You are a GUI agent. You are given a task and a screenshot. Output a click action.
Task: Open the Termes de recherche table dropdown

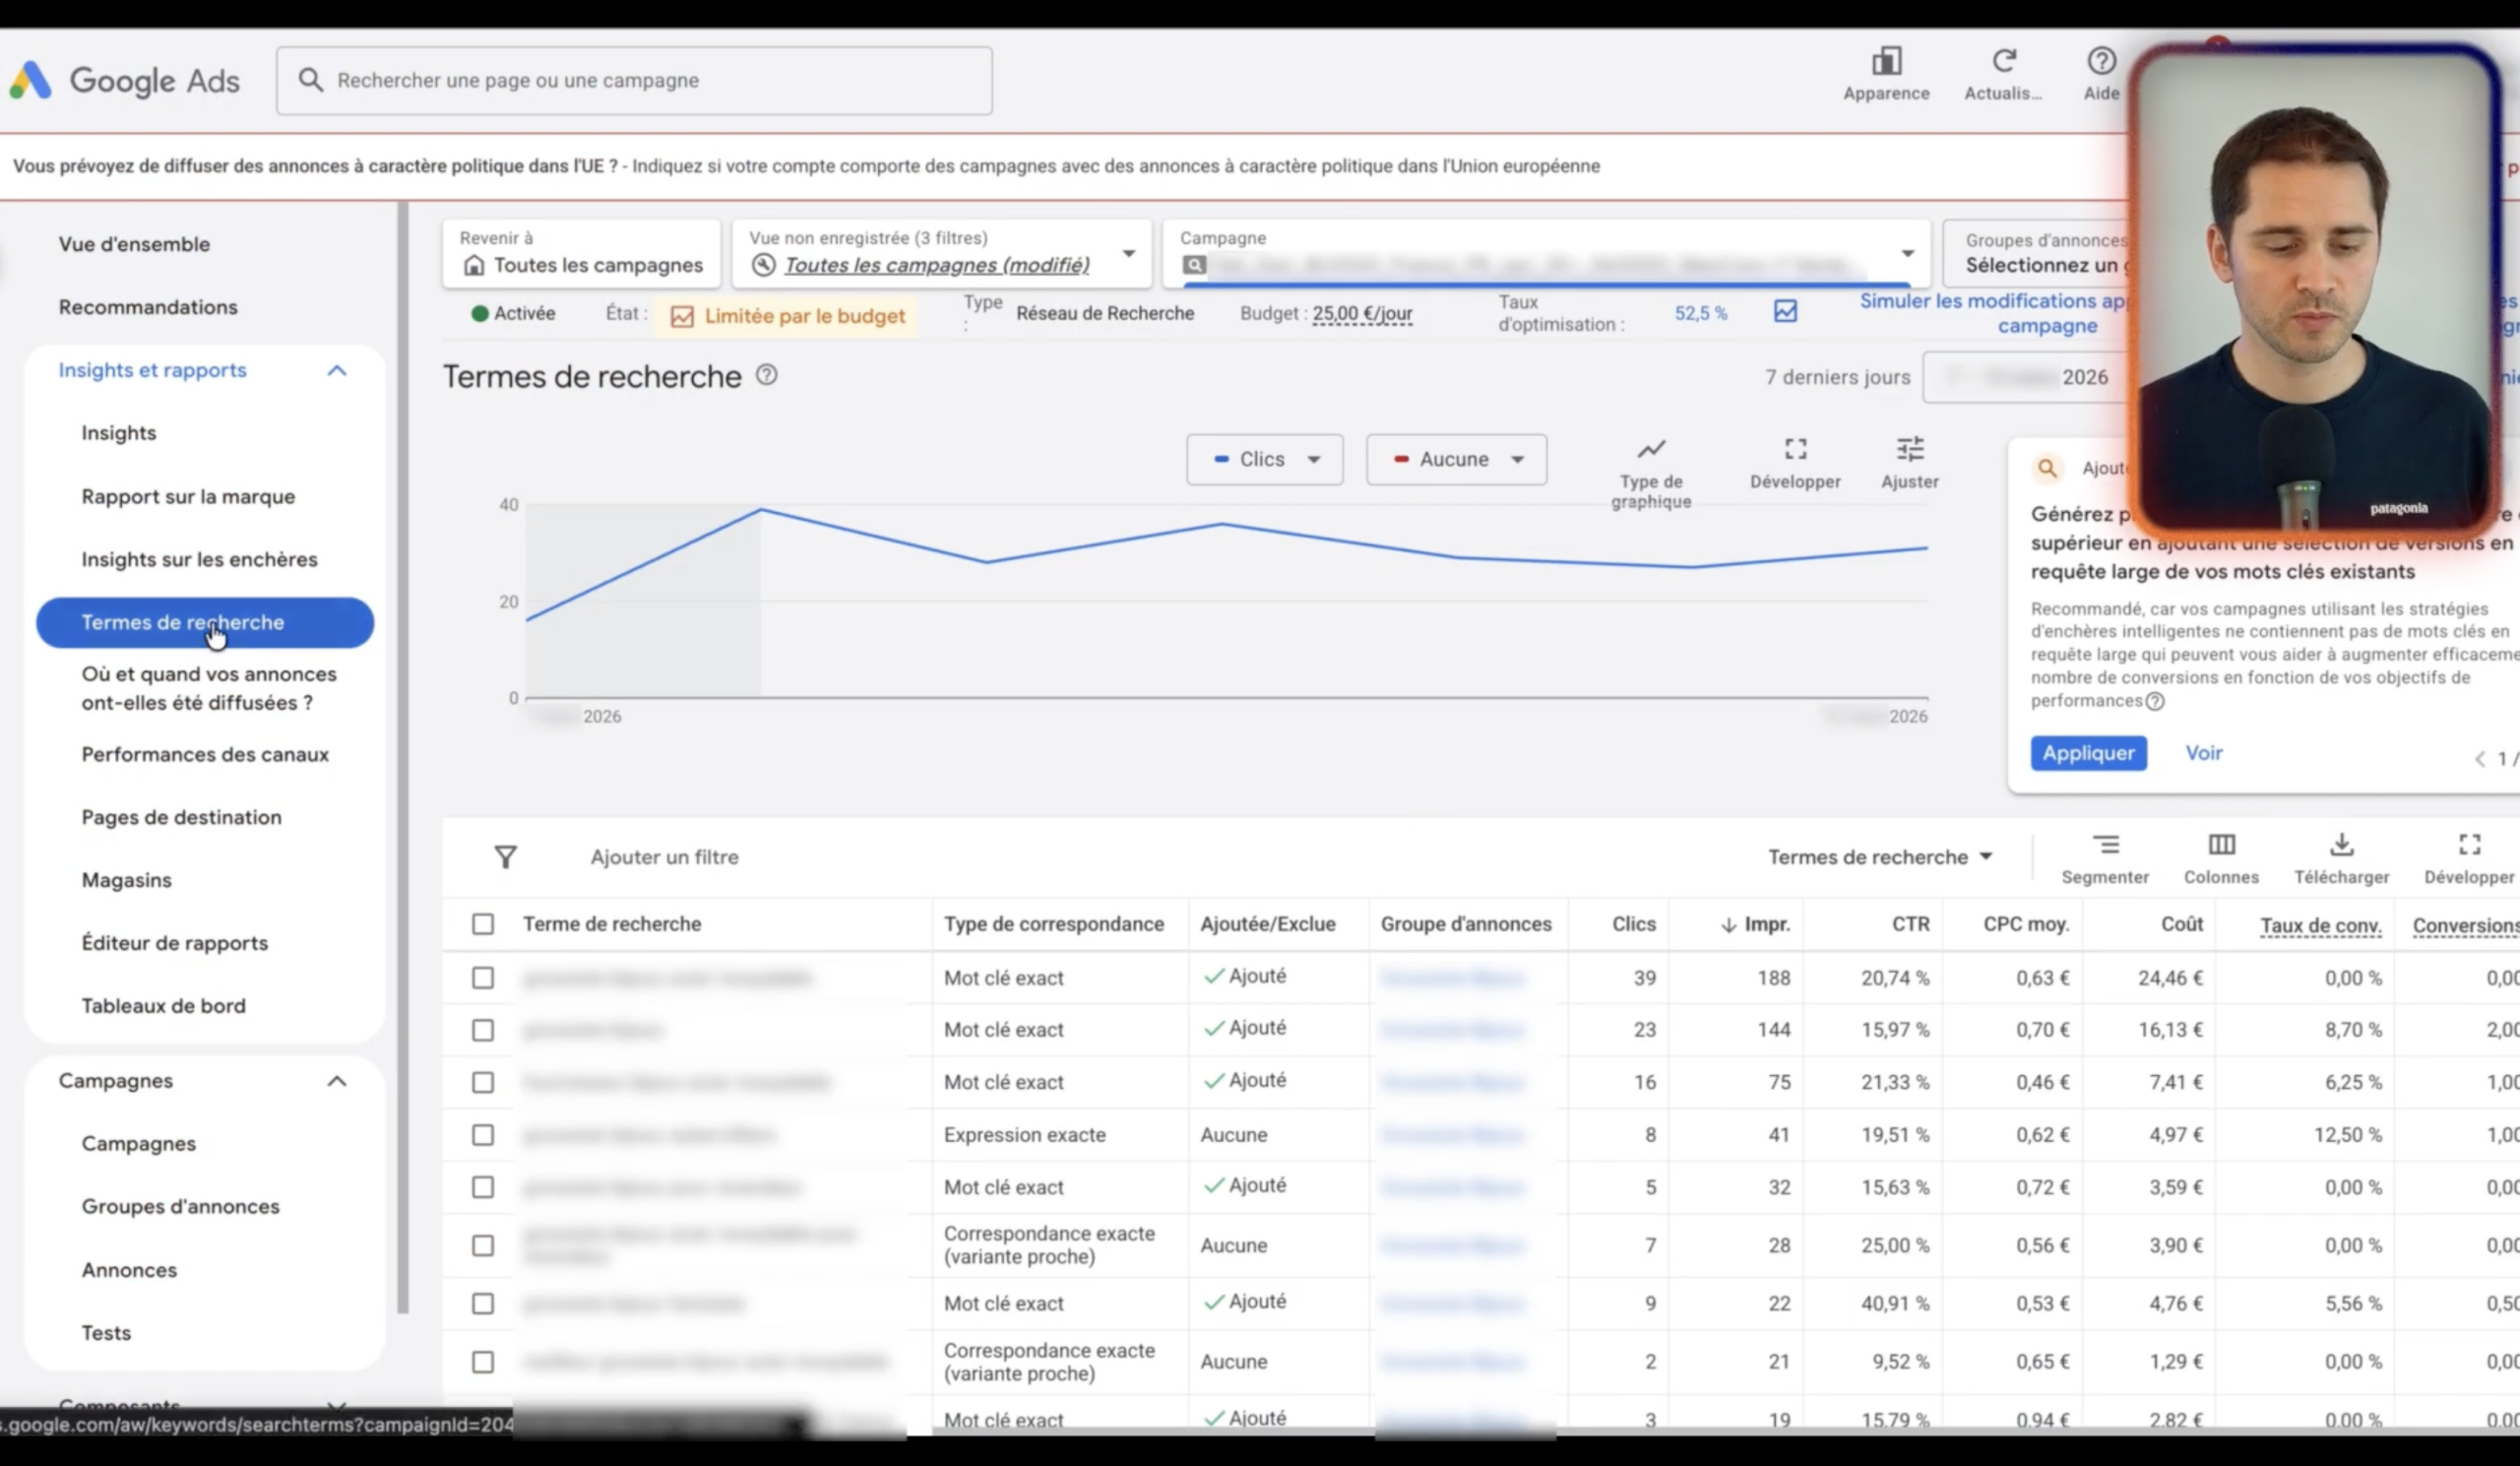(1880, 857)
